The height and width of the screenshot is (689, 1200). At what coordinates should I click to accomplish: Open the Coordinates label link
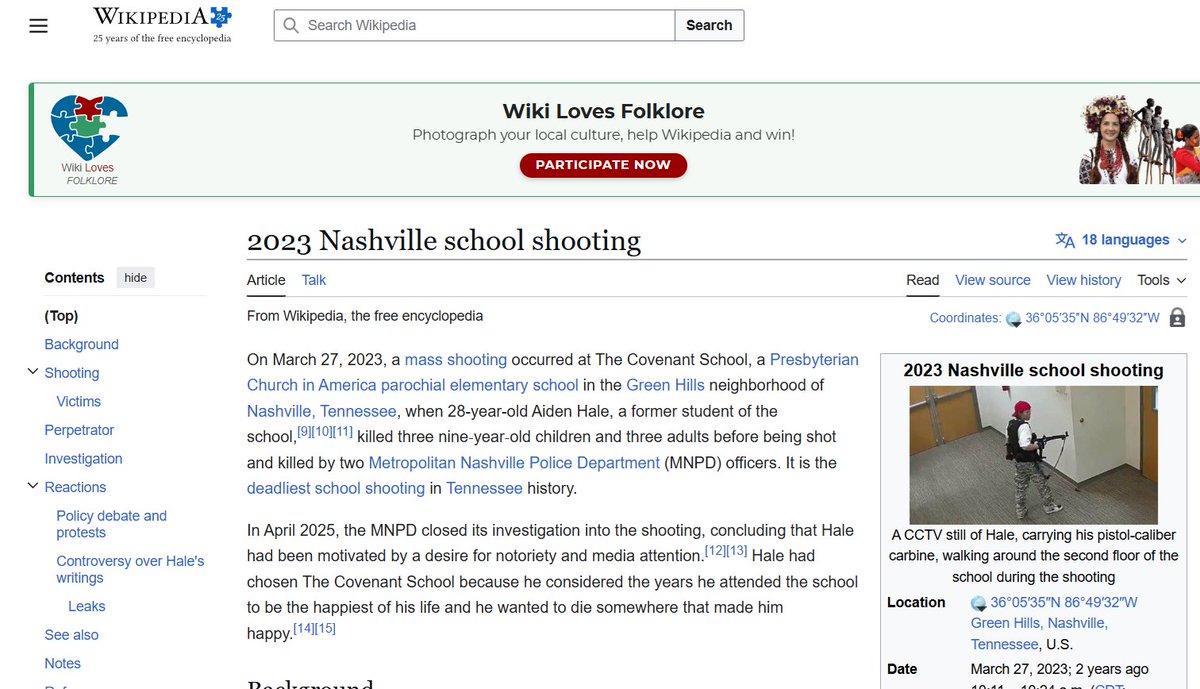coord(965,318)
